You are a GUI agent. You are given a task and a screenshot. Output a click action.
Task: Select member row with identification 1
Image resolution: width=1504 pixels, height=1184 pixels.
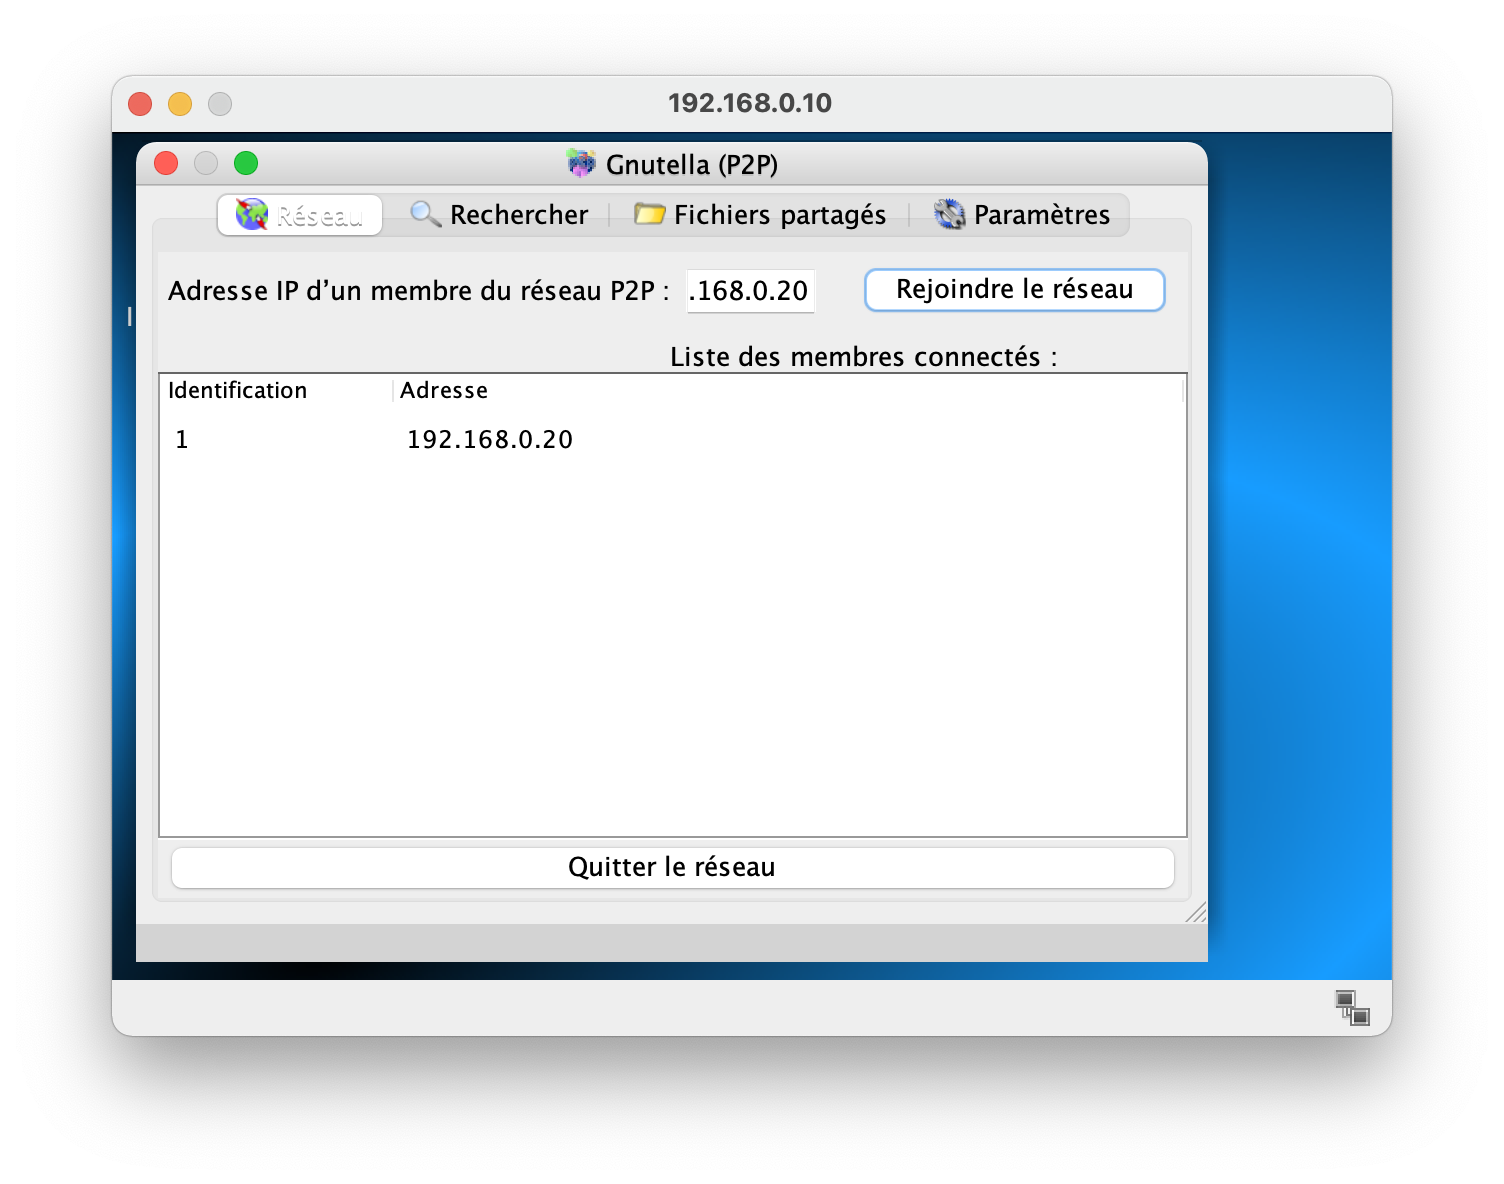(x=182, y=440)
